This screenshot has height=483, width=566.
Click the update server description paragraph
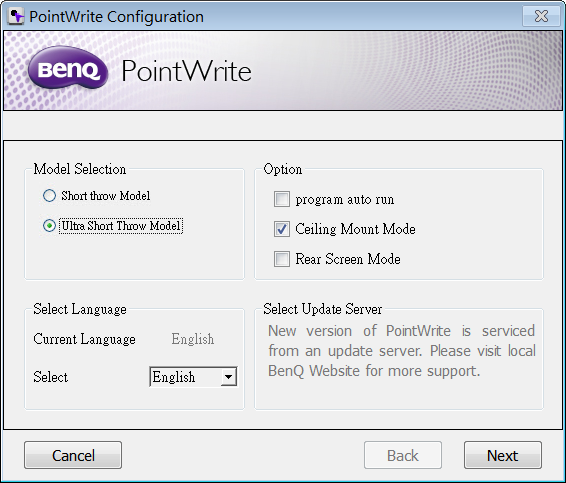point(402,351)
